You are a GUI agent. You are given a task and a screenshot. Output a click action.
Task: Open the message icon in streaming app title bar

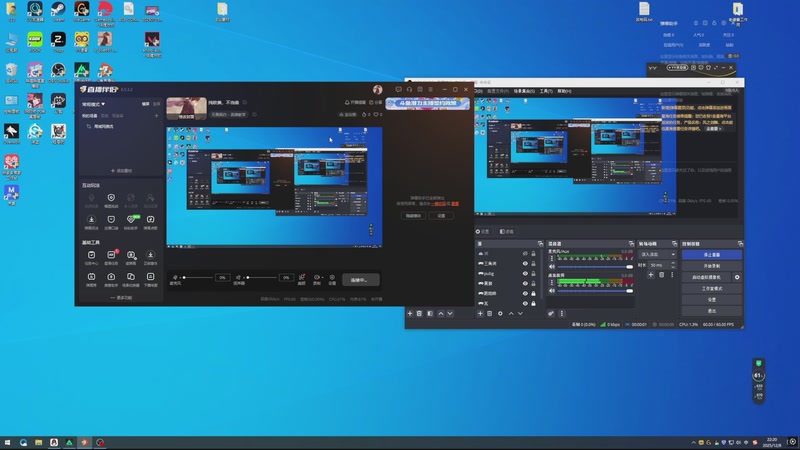coord(398,89)
